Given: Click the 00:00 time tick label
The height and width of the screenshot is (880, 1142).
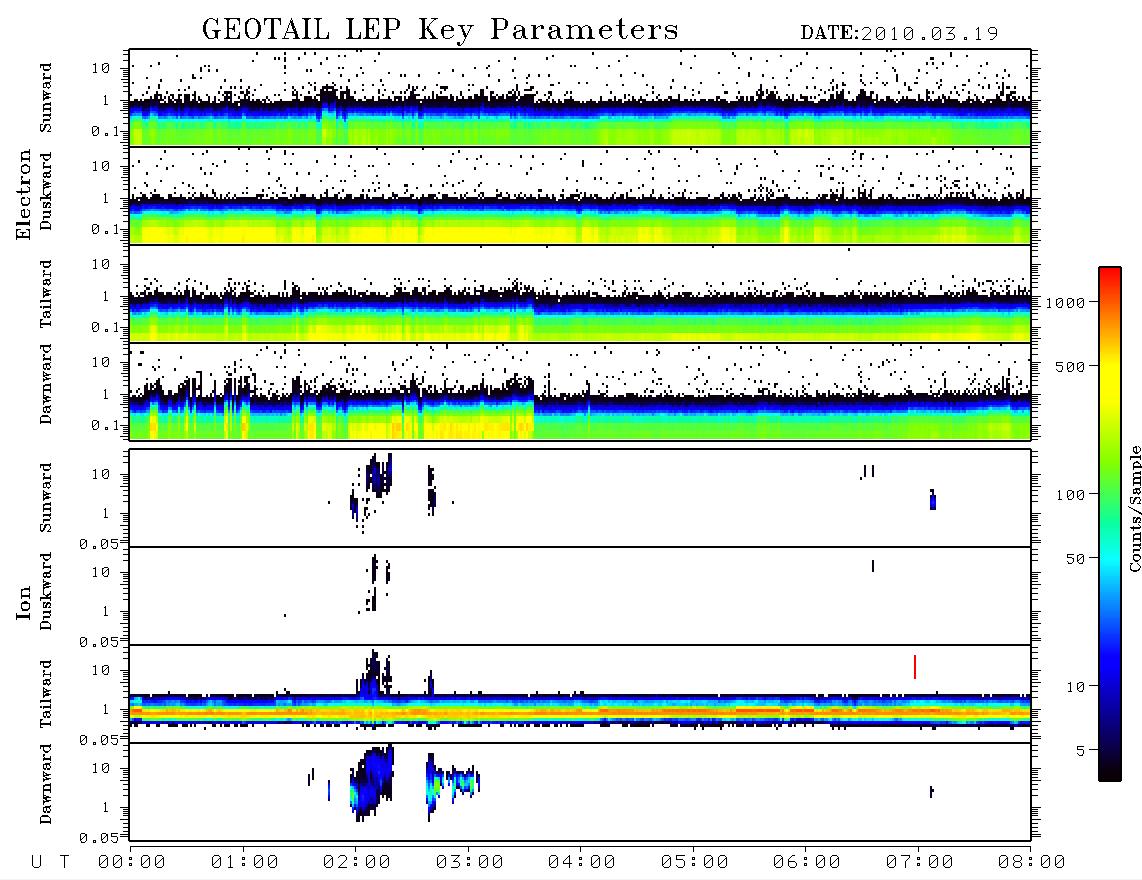Looking at the screenshot, I should pyautogui.click(x=132, y=863).
